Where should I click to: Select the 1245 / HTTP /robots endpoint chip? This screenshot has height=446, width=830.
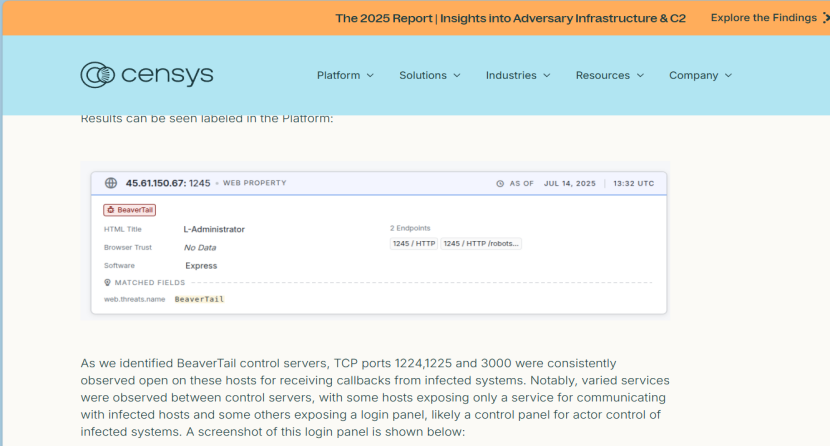pyautogui.click(x=481, y=243)
